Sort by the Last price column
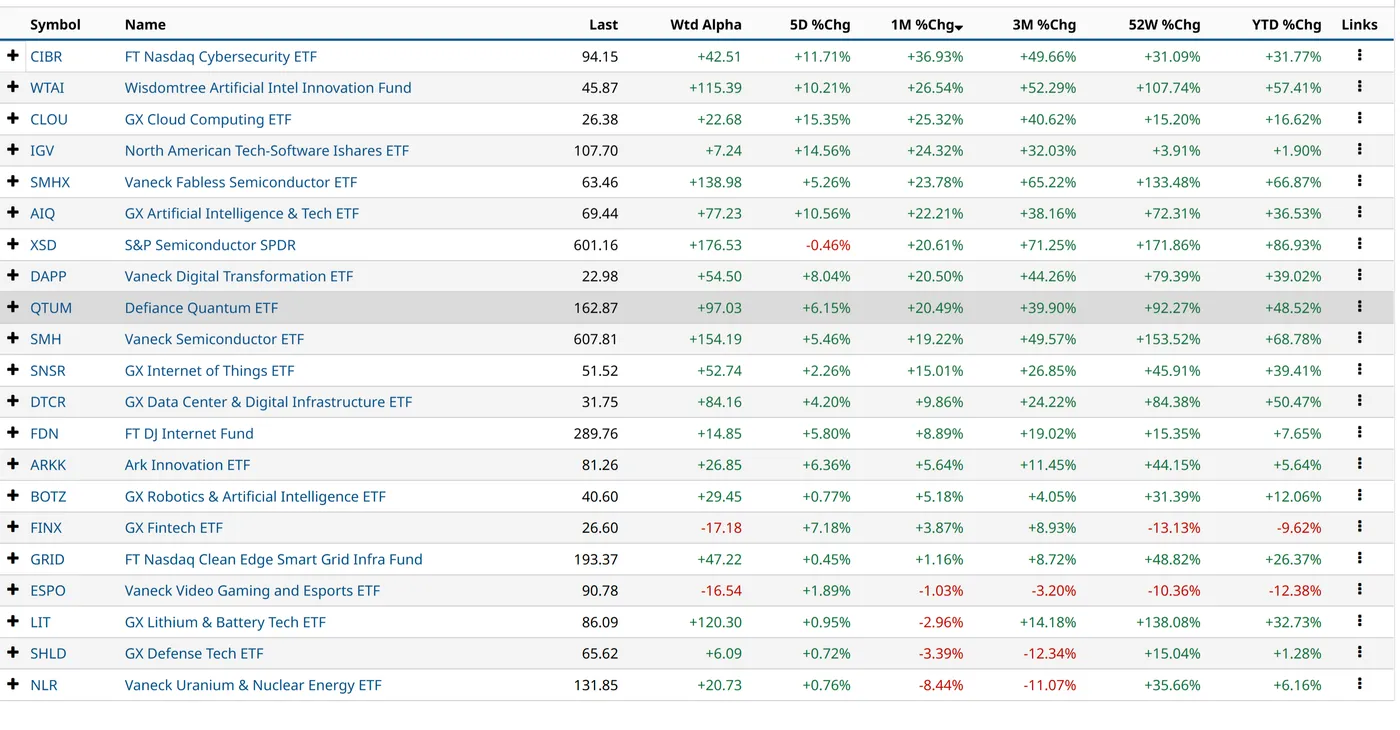 tap(603, 24)
